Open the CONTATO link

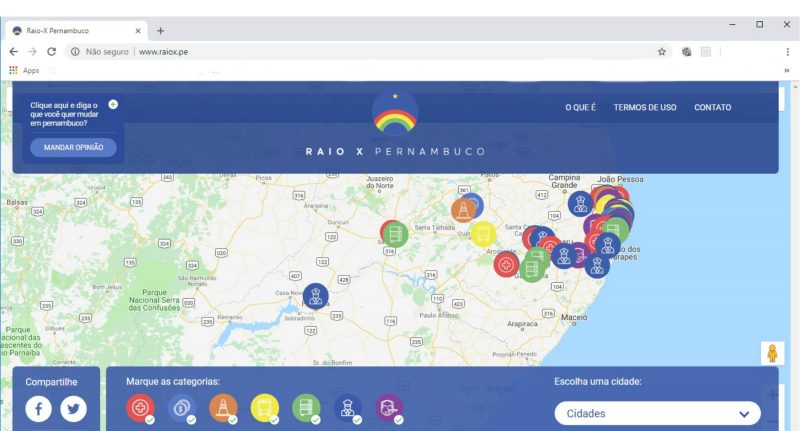tap(712, 108)
